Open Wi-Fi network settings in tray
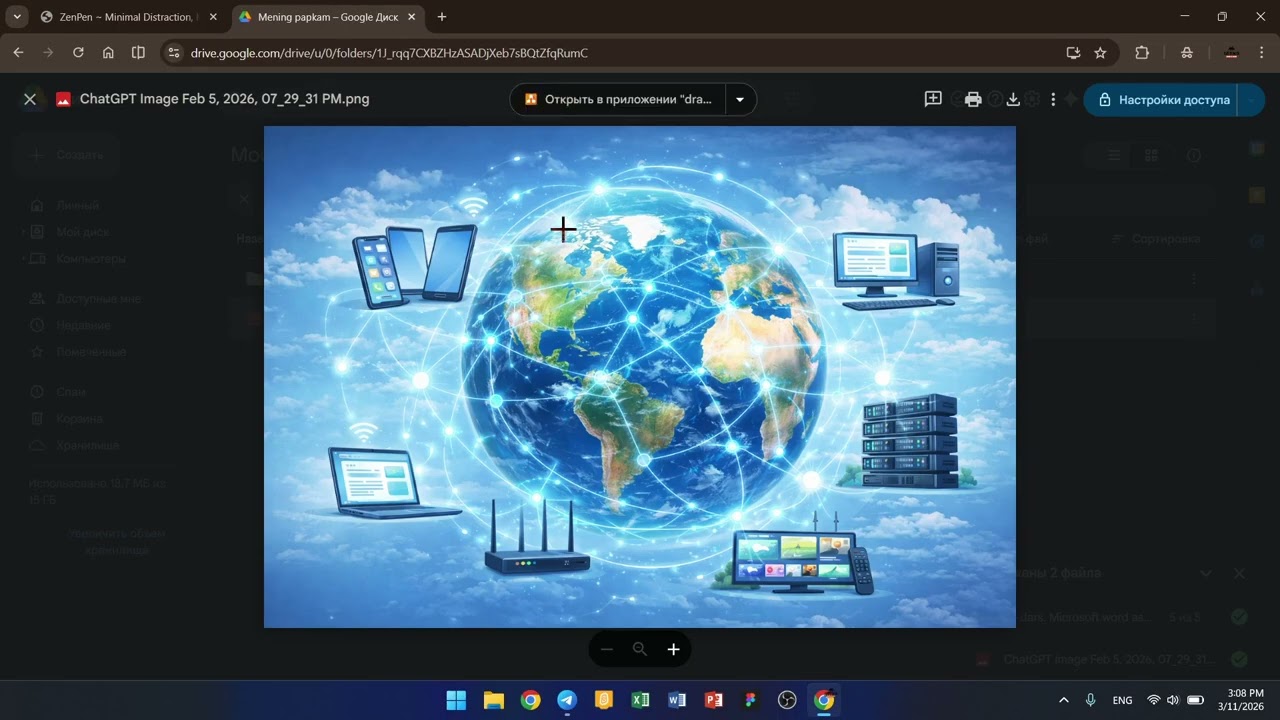This screenshot has height=720, width=1280. [x=1154, y=700]
